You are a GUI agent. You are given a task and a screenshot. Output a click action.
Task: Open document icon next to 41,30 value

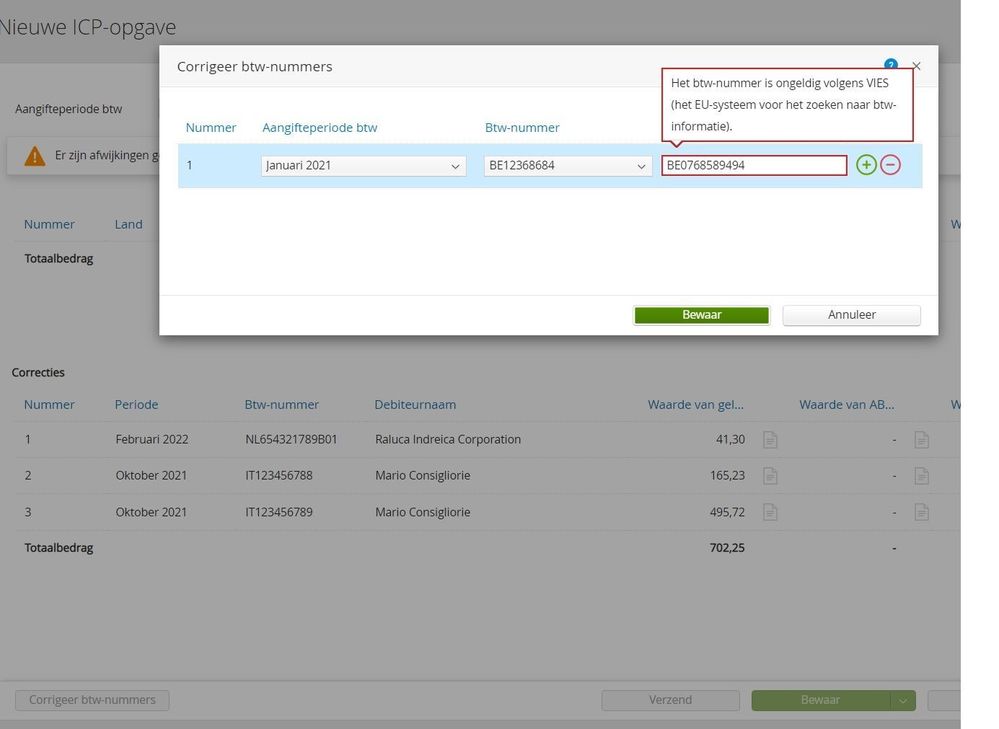coord(770,440)
